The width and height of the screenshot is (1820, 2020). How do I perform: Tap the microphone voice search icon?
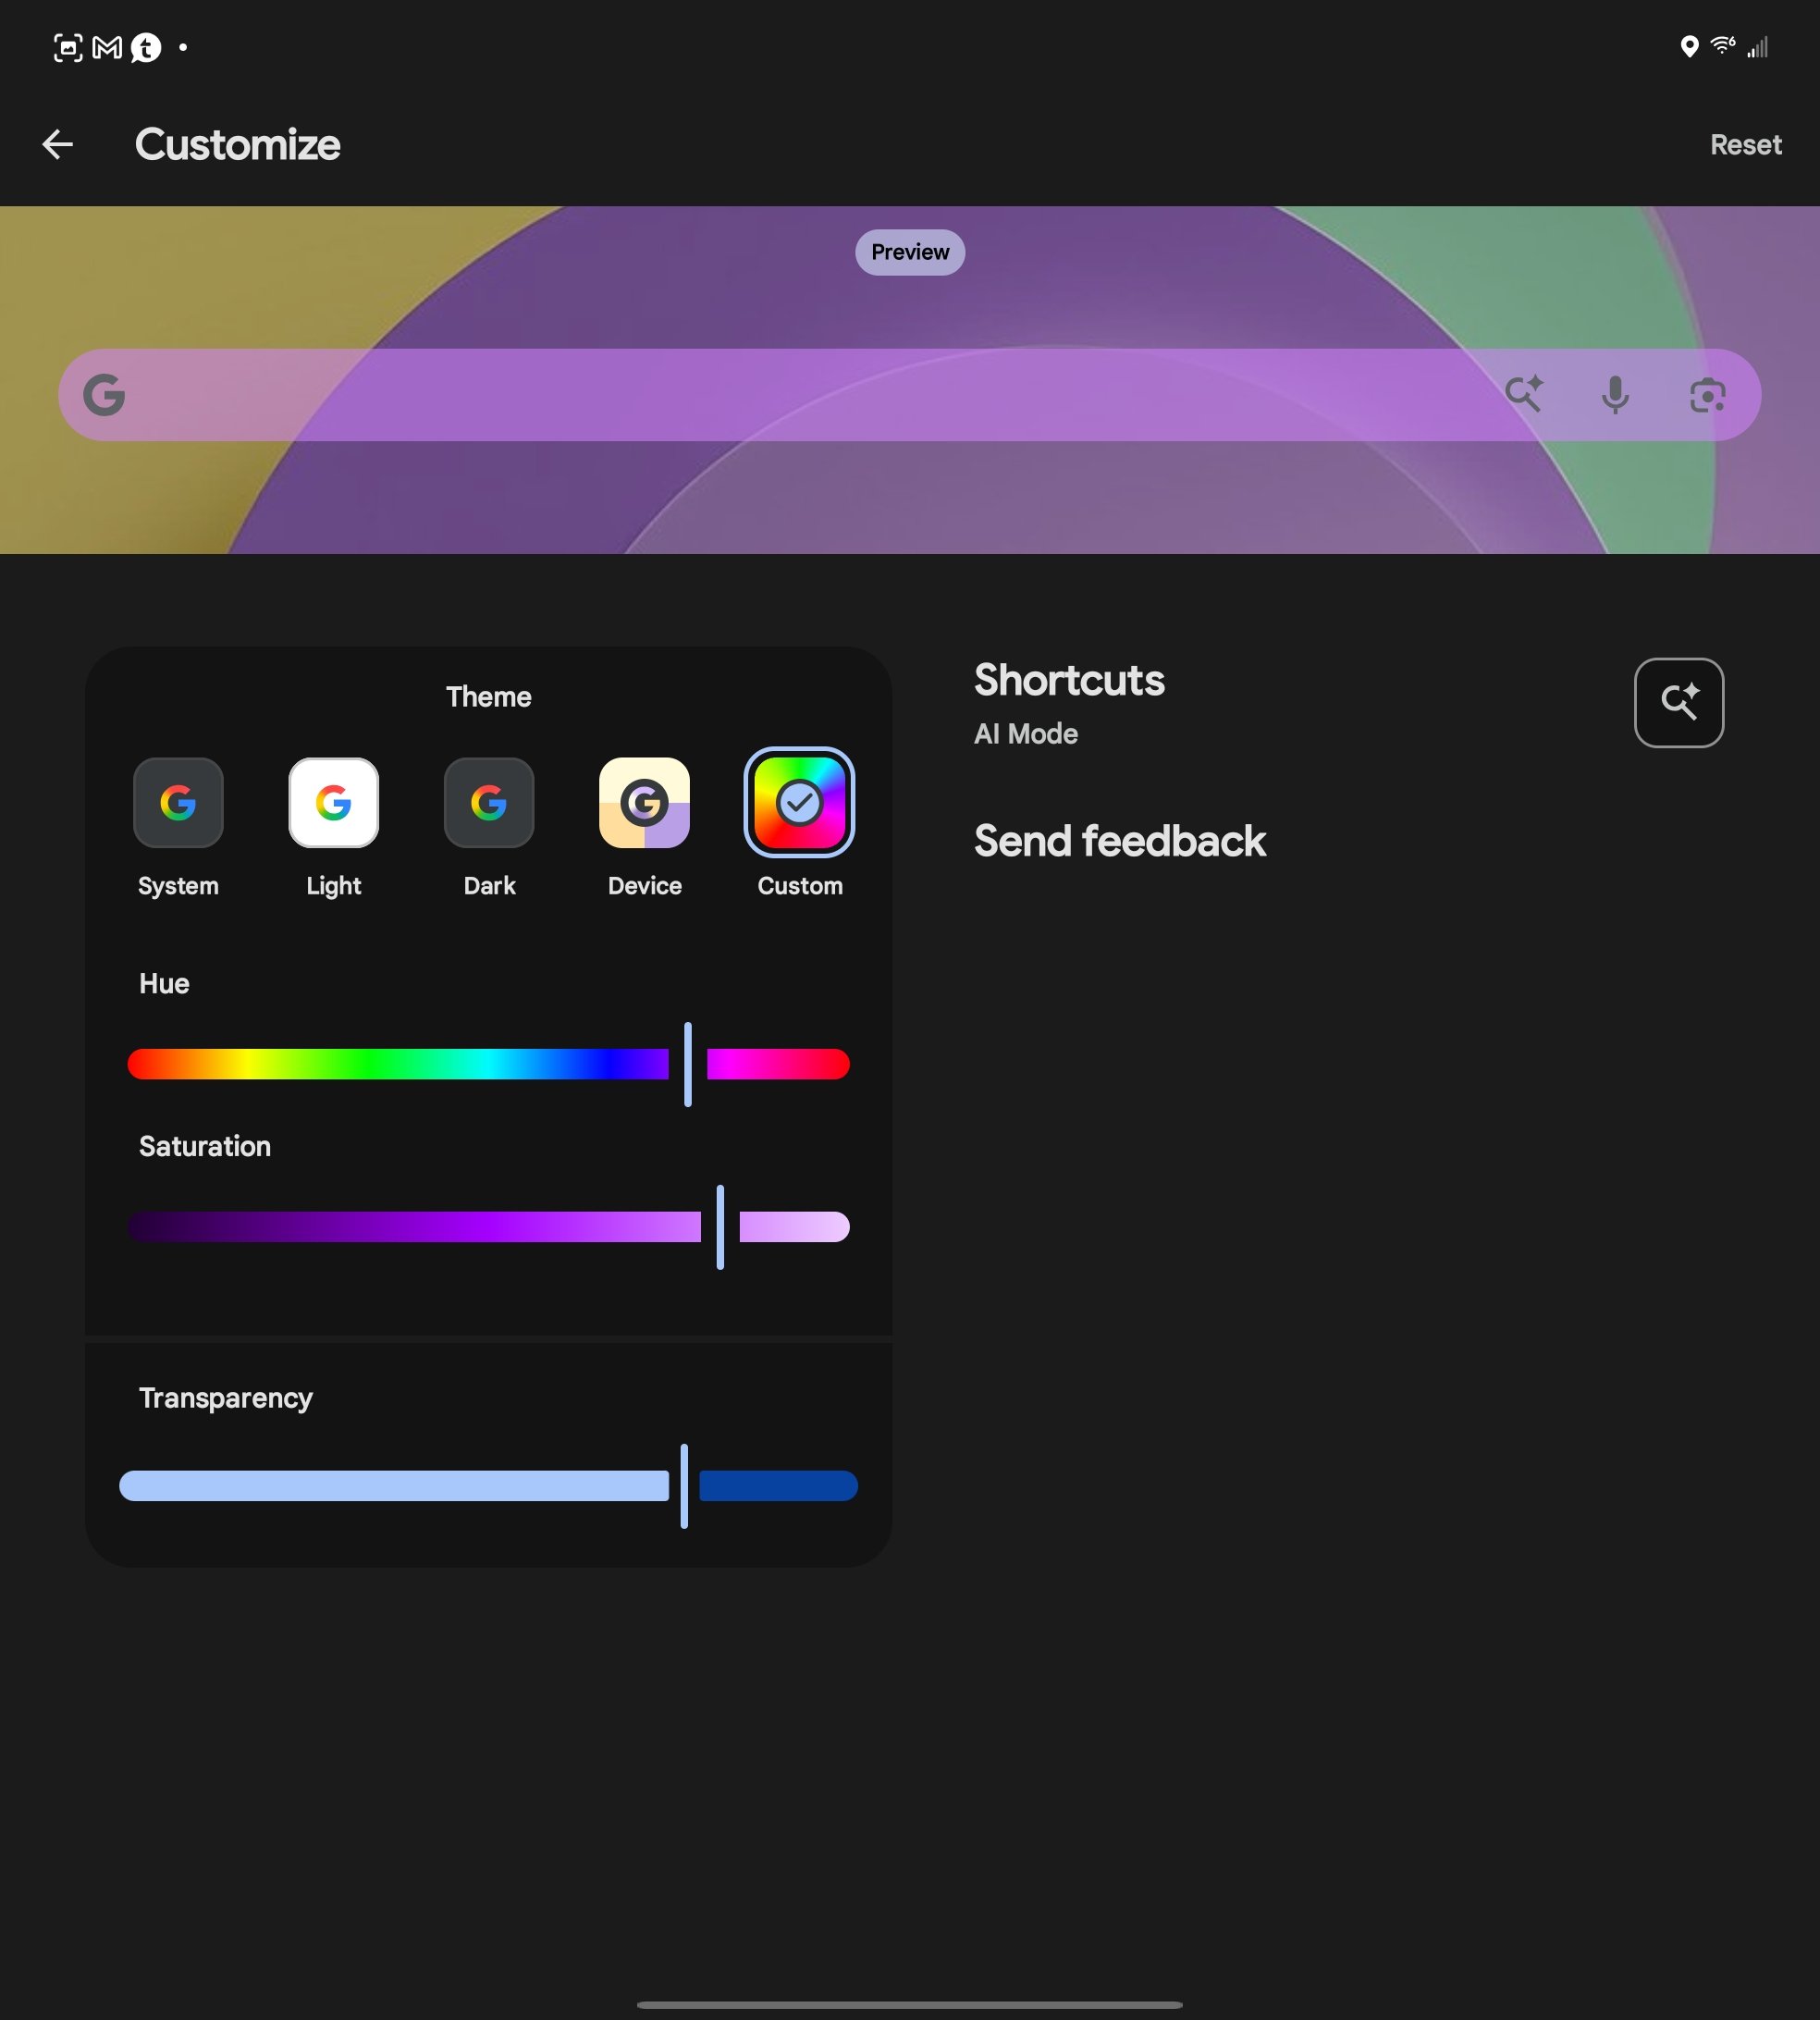(x=1615, y=395)
